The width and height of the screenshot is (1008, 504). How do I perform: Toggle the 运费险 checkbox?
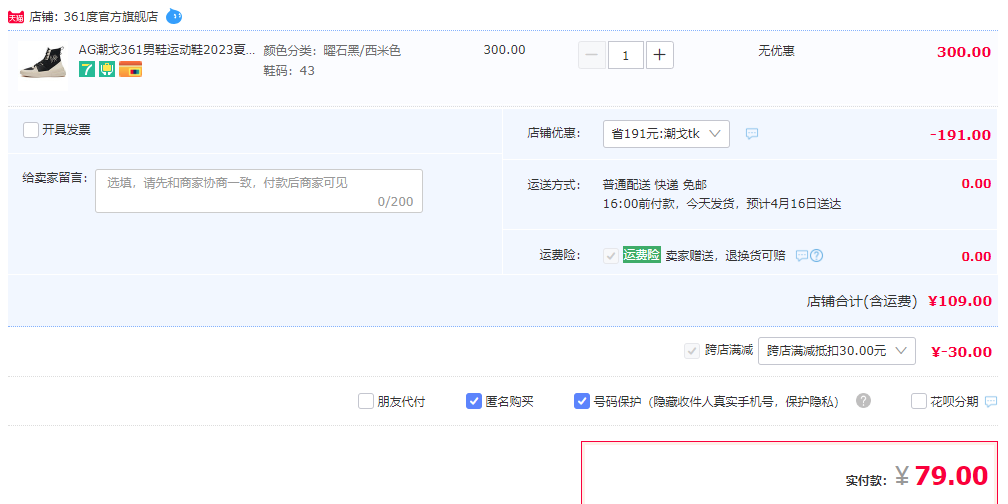[x=611, y=256]
